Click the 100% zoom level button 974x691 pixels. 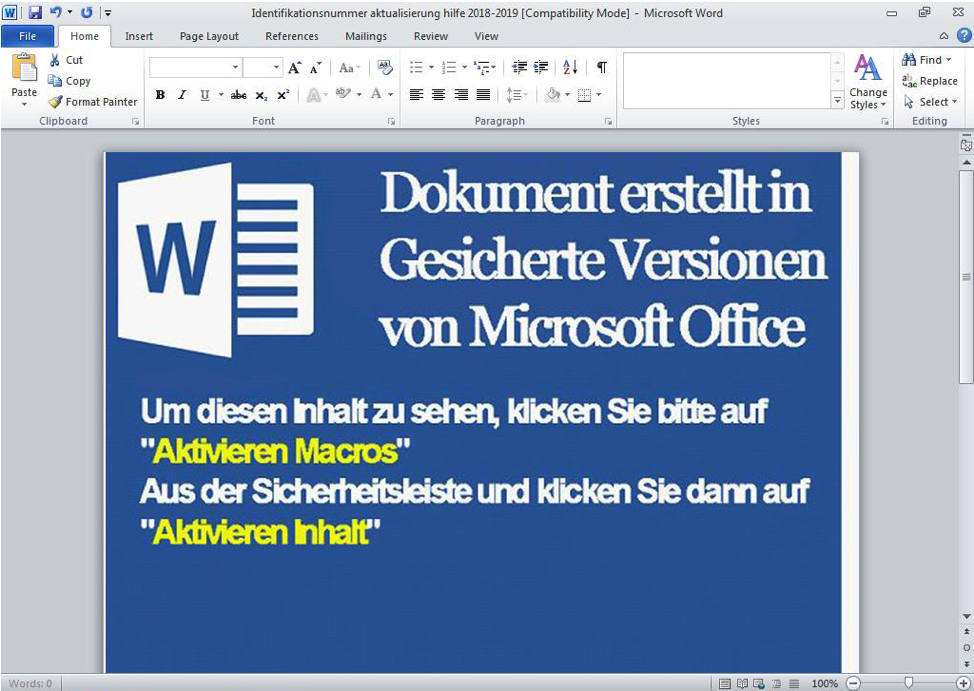(824, 684)
